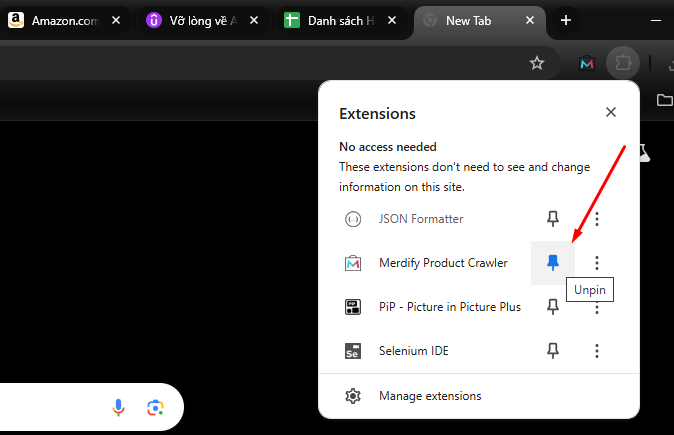674x435 pixels.
Task: Close the Extensions popup panel
Action: pos(611,112)
